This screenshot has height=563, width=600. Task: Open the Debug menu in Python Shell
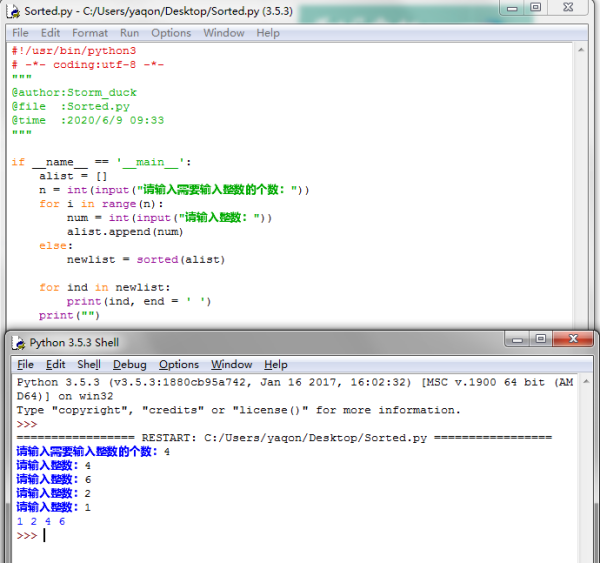click(x=129, y=365)
